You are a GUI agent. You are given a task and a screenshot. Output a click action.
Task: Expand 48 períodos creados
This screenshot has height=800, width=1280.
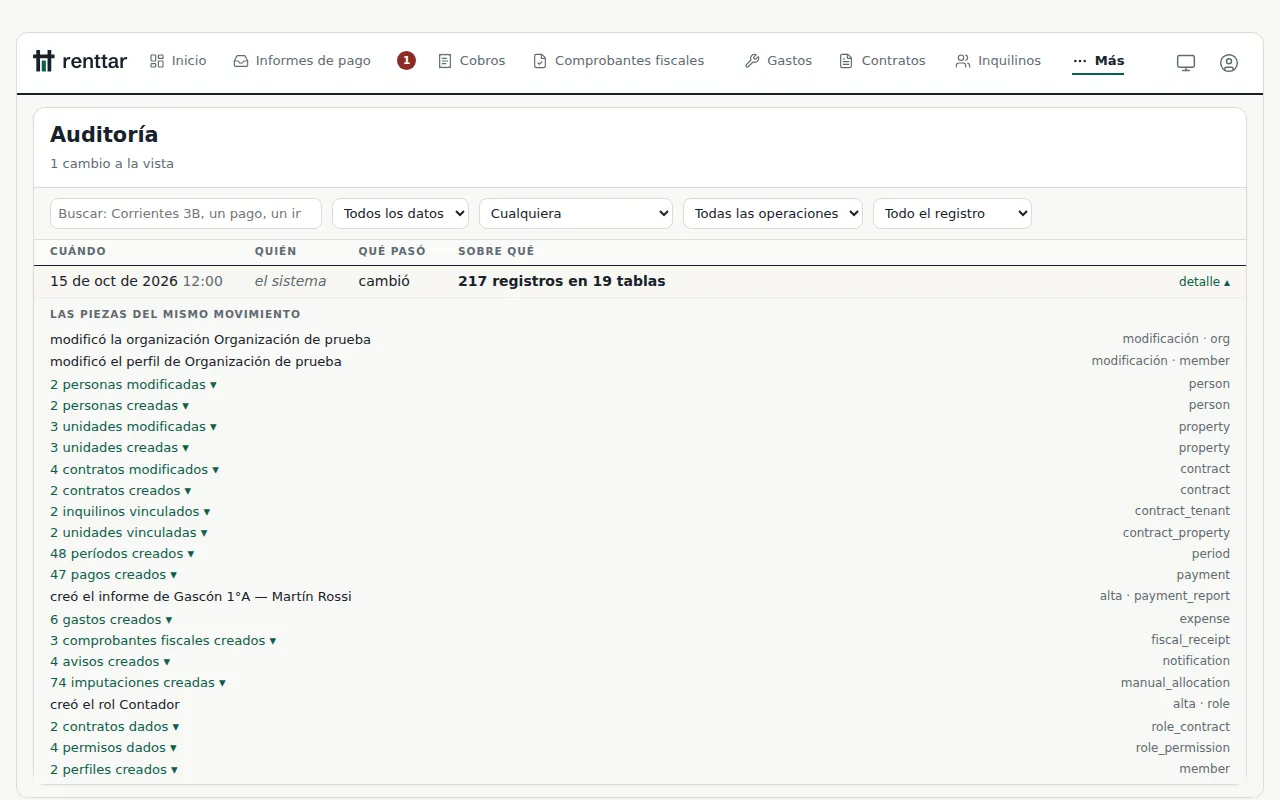[x=122, y=554]
